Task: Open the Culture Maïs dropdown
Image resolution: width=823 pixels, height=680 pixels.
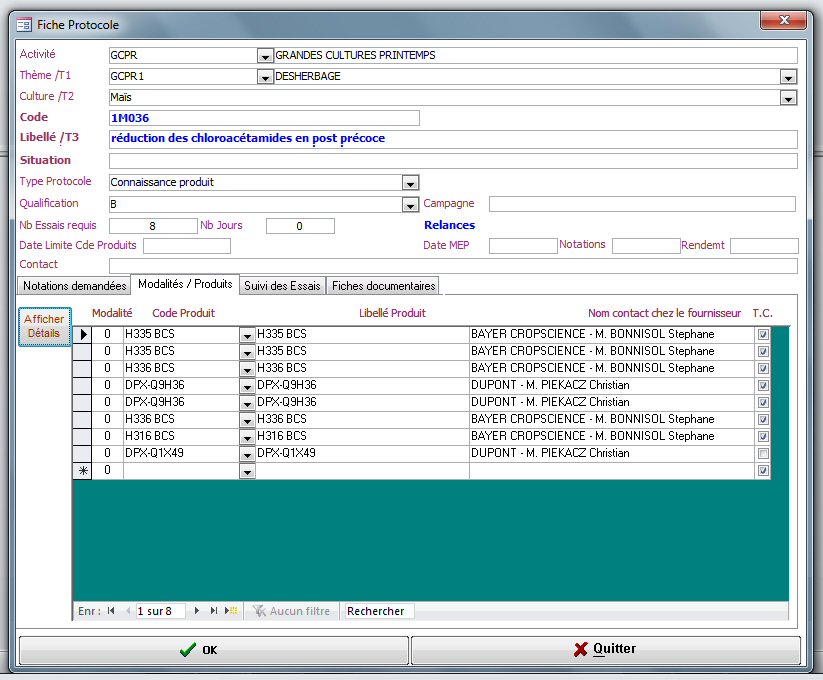Action: (788, 98)
